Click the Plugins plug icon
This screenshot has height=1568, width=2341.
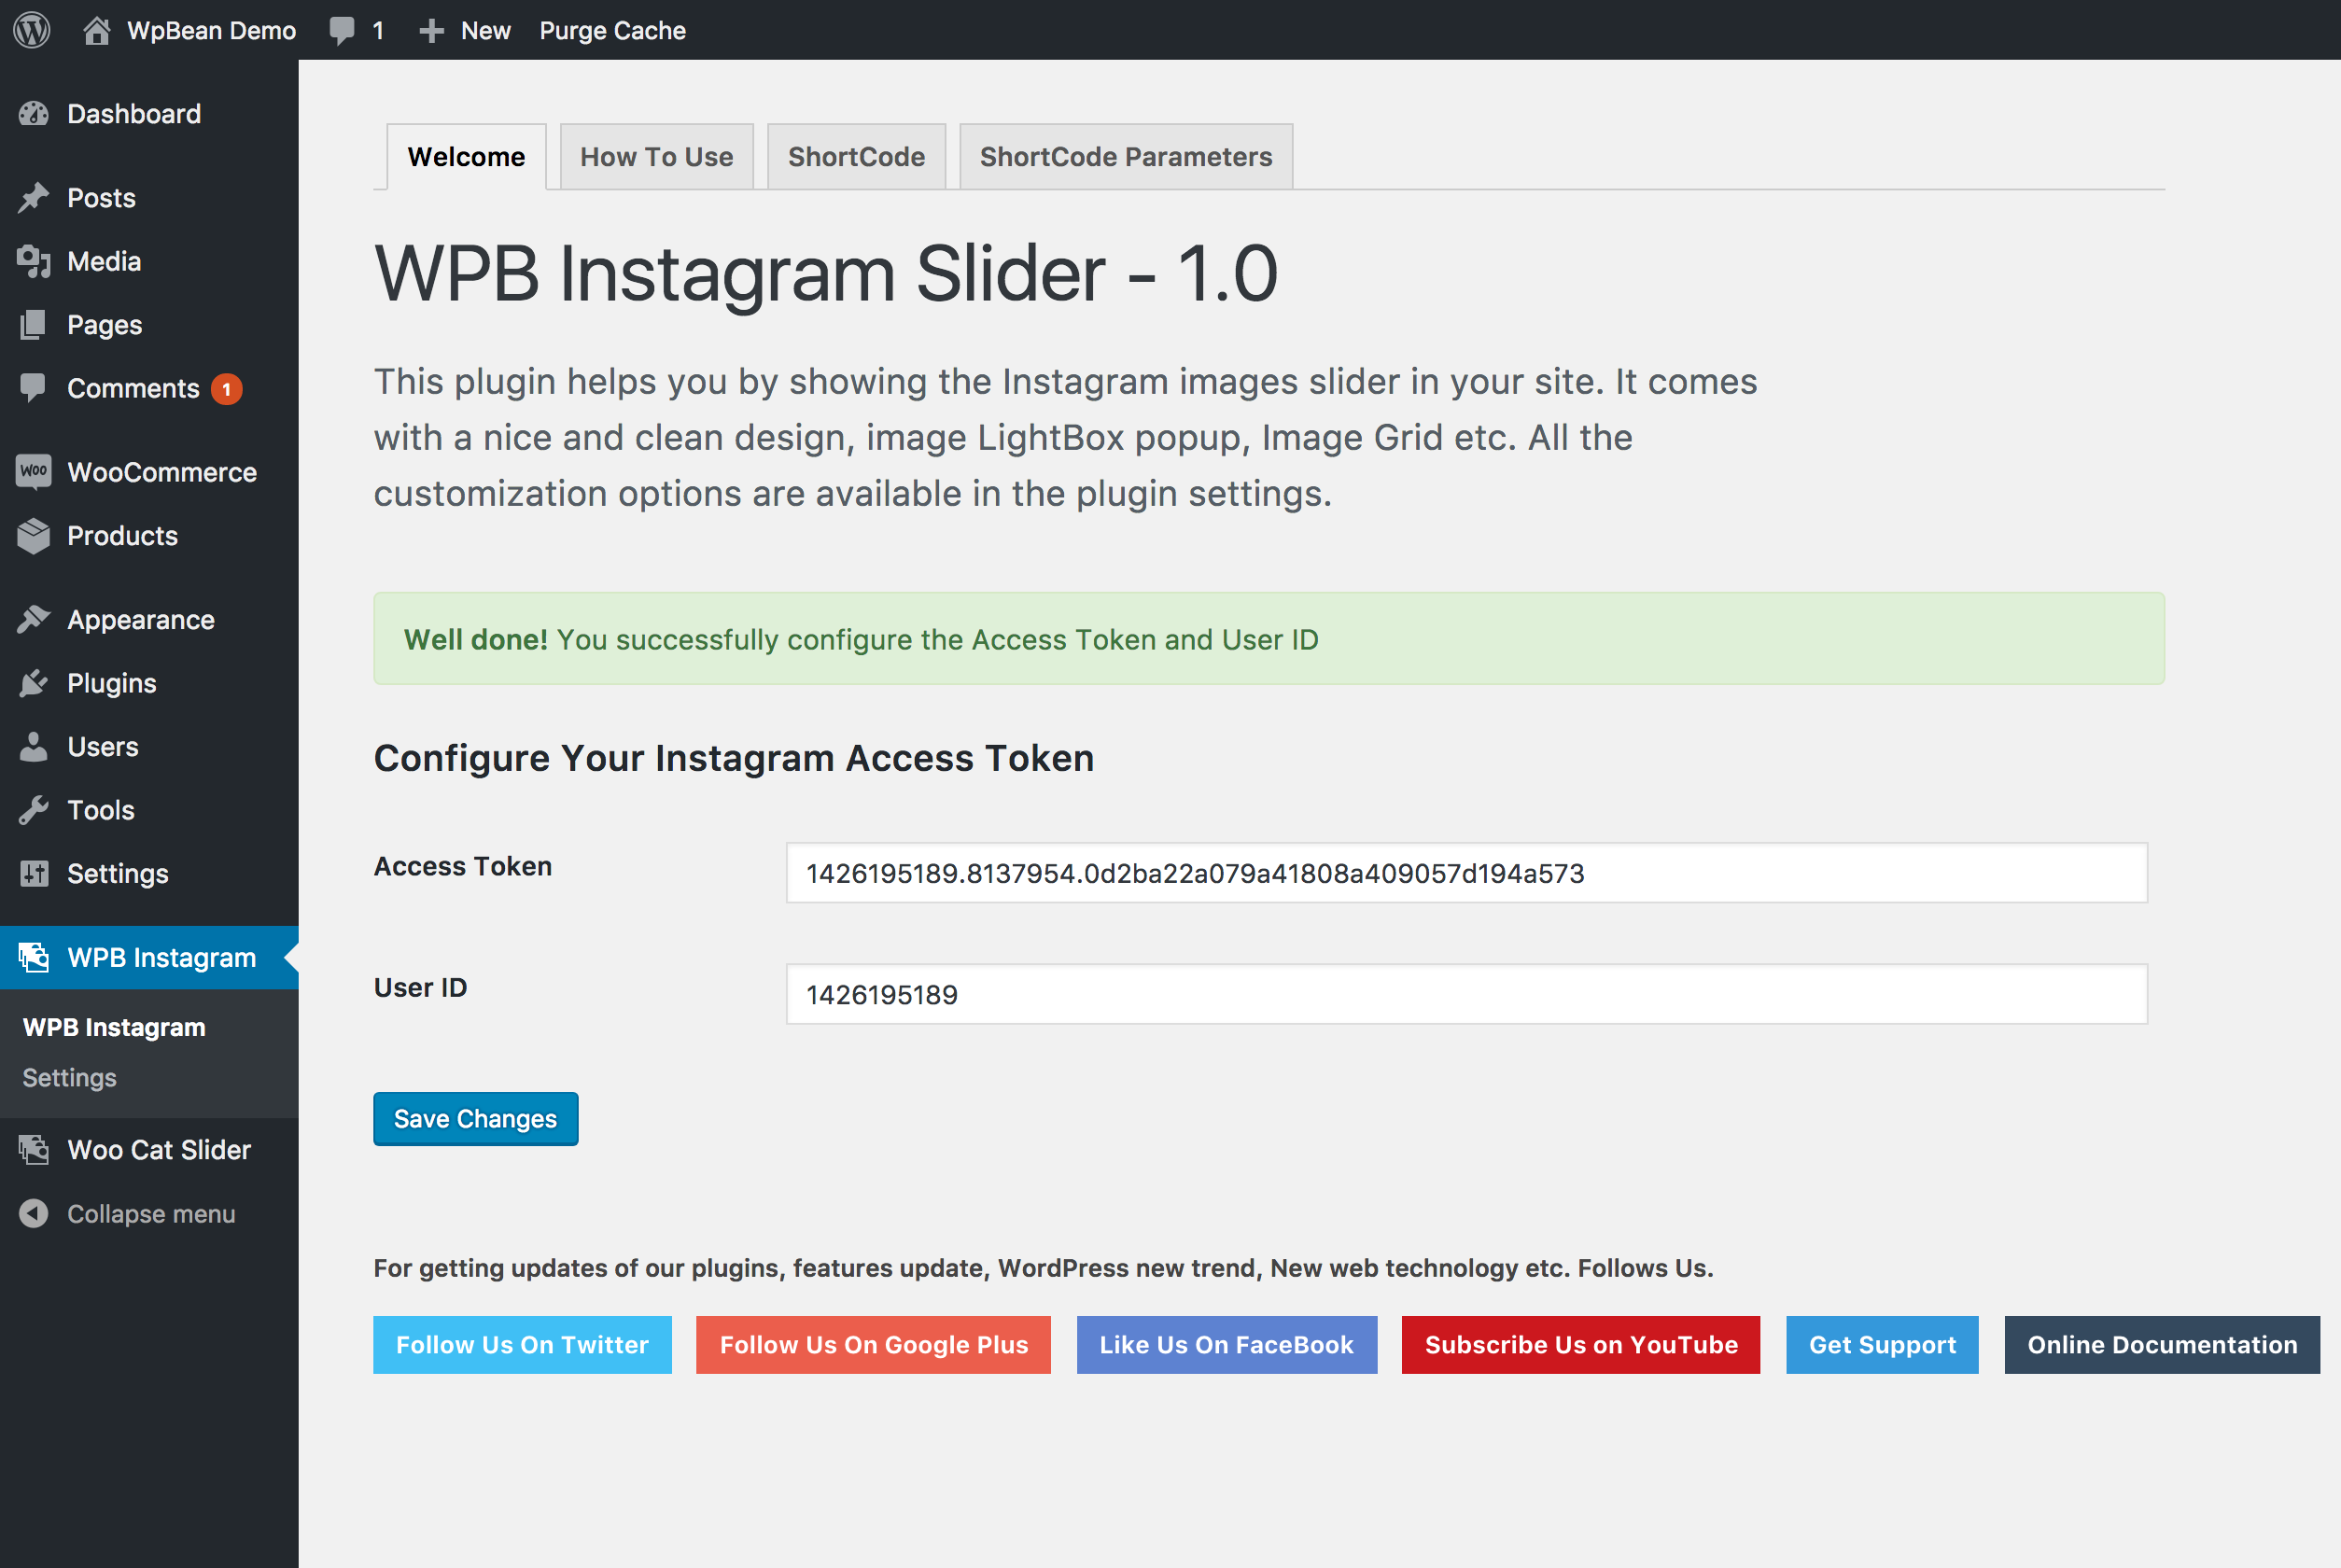point(33,683)
